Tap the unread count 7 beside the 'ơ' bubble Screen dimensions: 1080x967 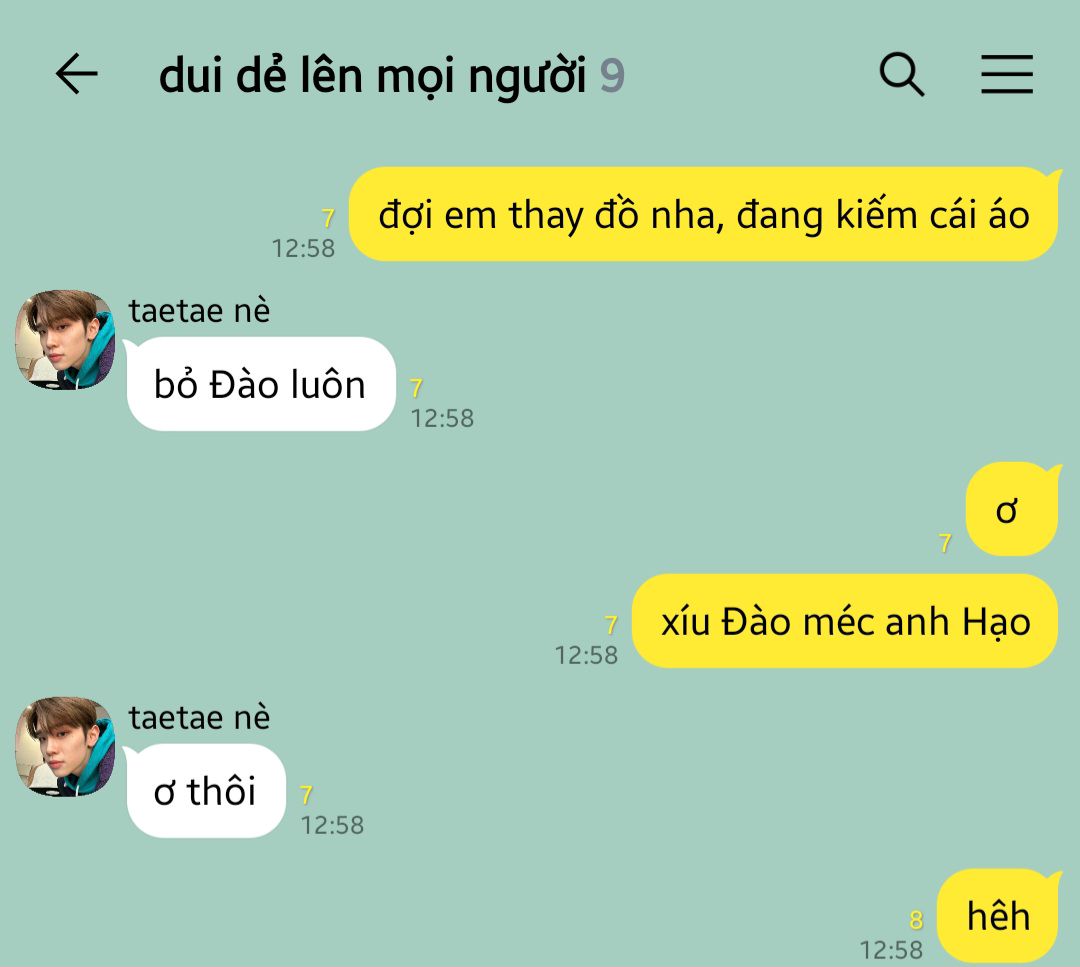tap(945, 543)
